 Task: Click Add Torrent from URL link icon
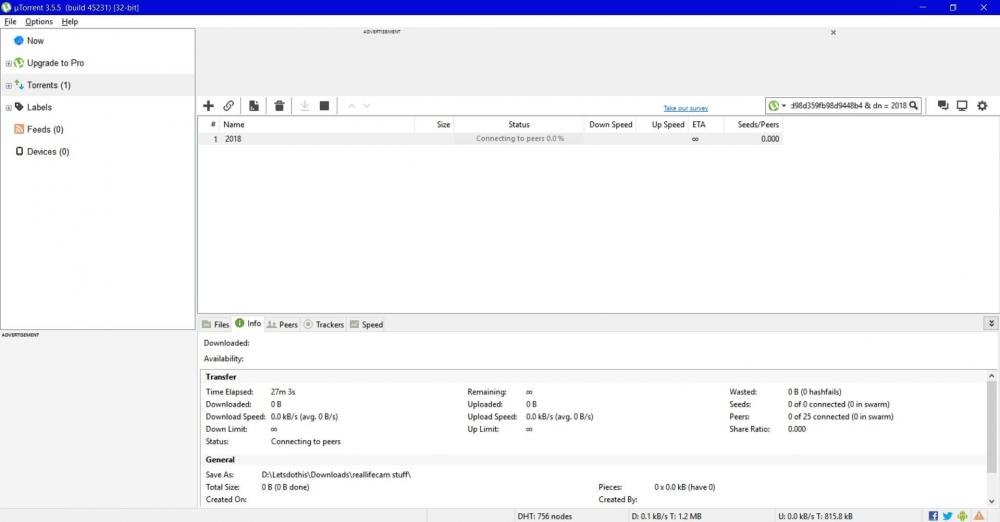pyautogui.click(x=229, y=106)
